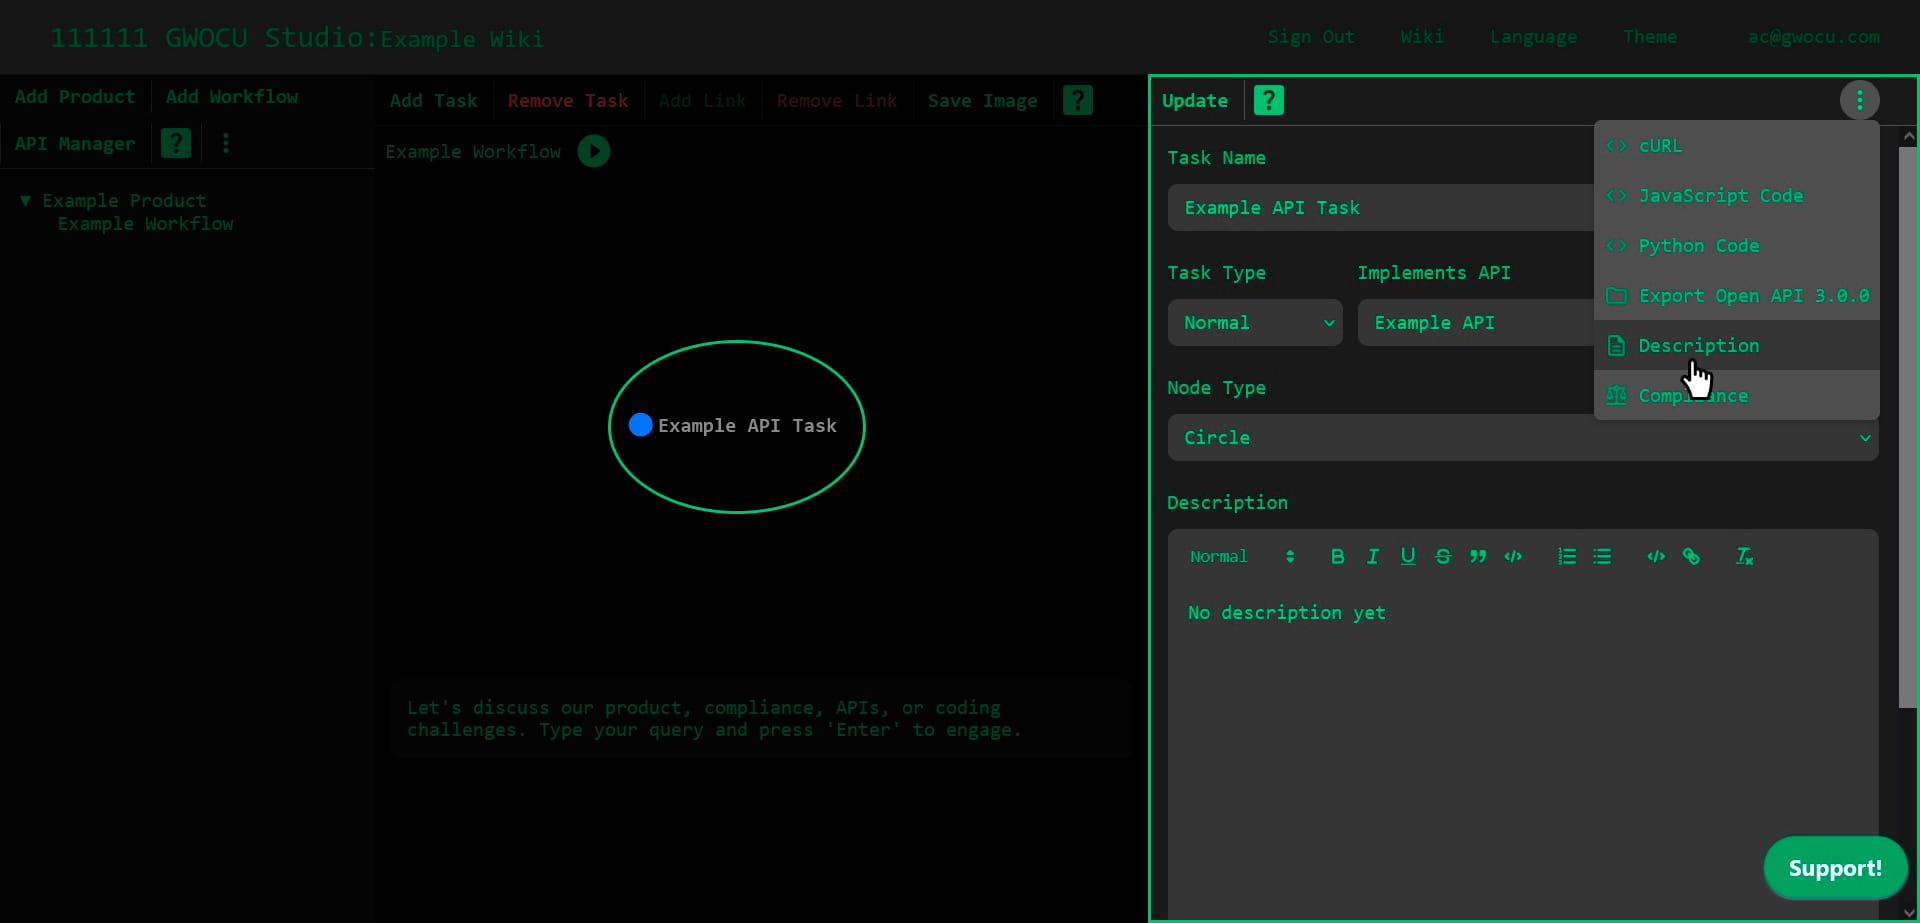
Task: Click Sign Out in the header
Action: 1311,37
